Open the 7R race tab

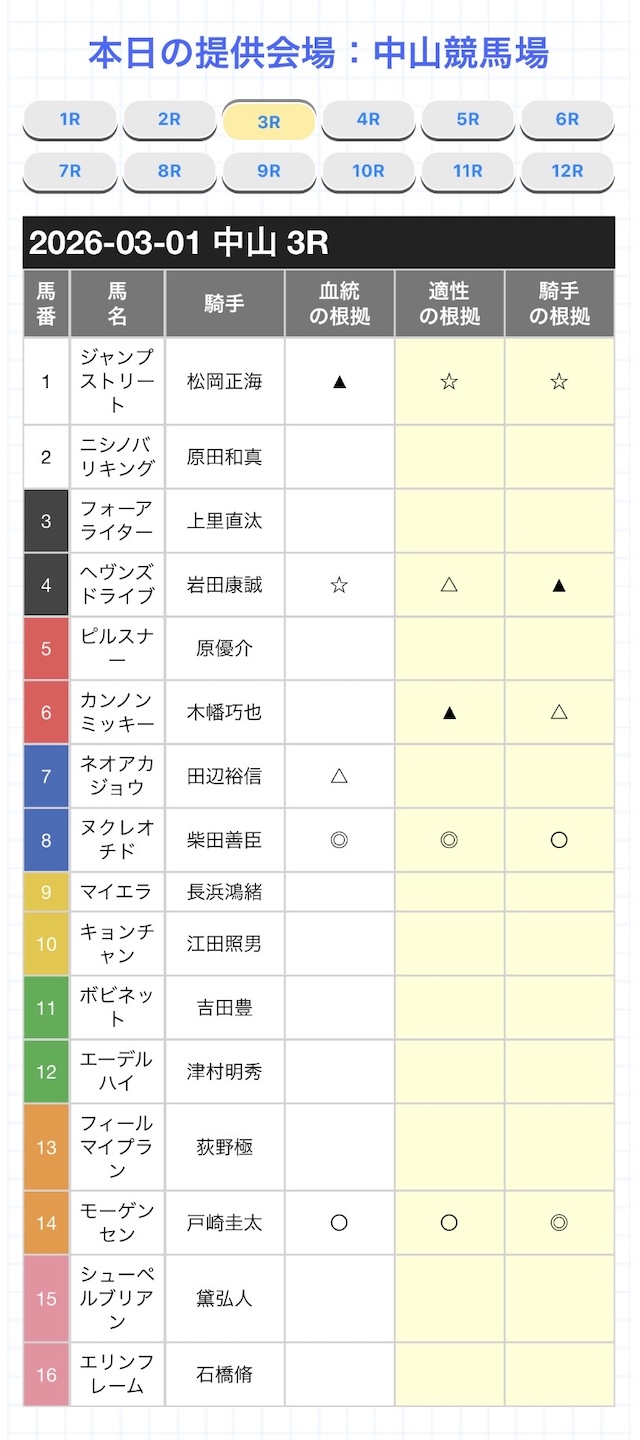pyautogui.click(x=69, y=171)
